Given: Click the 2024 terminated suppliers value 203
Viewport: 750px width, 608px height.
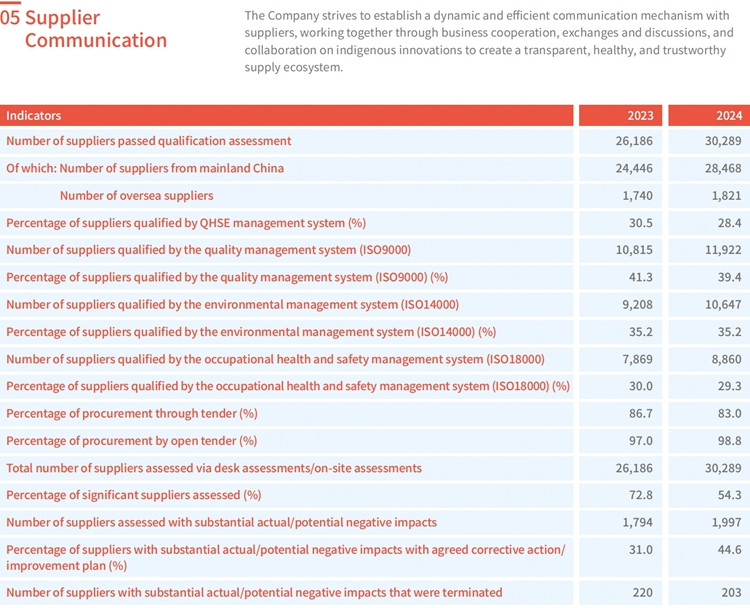Looking at the screenshot, I should click(x=730, y=592).
